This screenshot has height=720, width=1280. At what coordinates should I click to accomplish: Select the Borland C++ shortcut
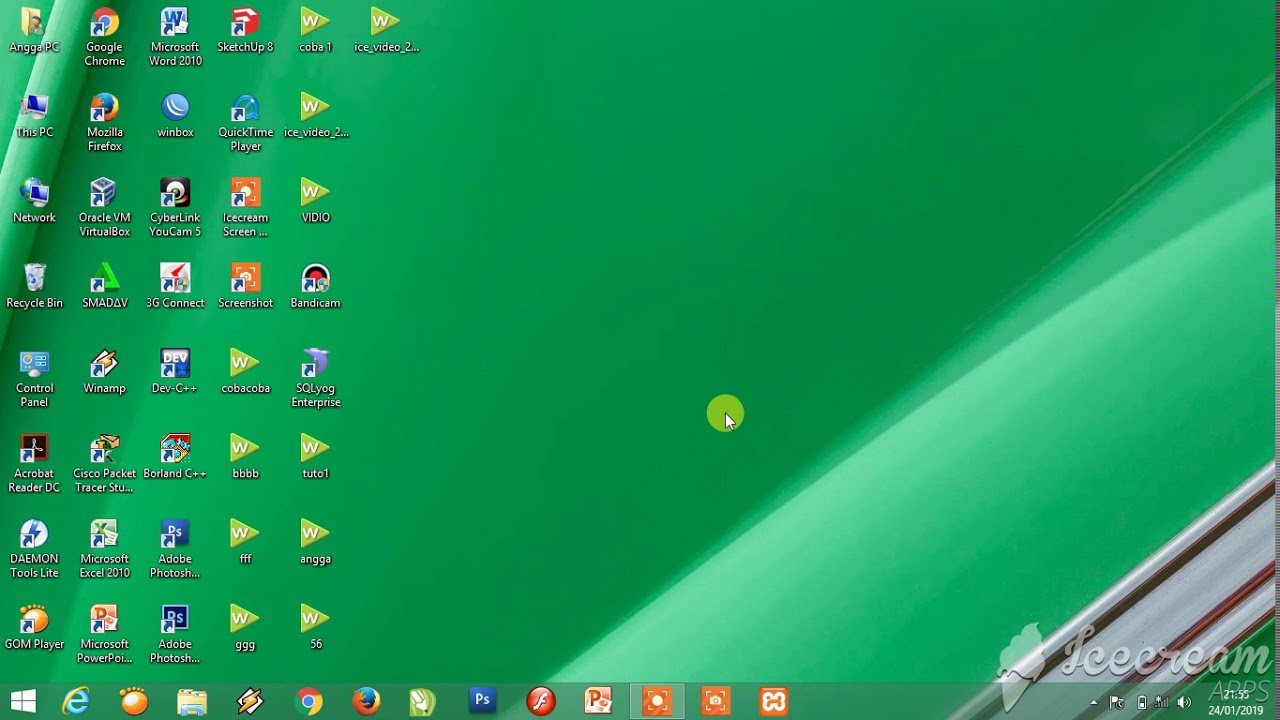[x=175, y=457]
